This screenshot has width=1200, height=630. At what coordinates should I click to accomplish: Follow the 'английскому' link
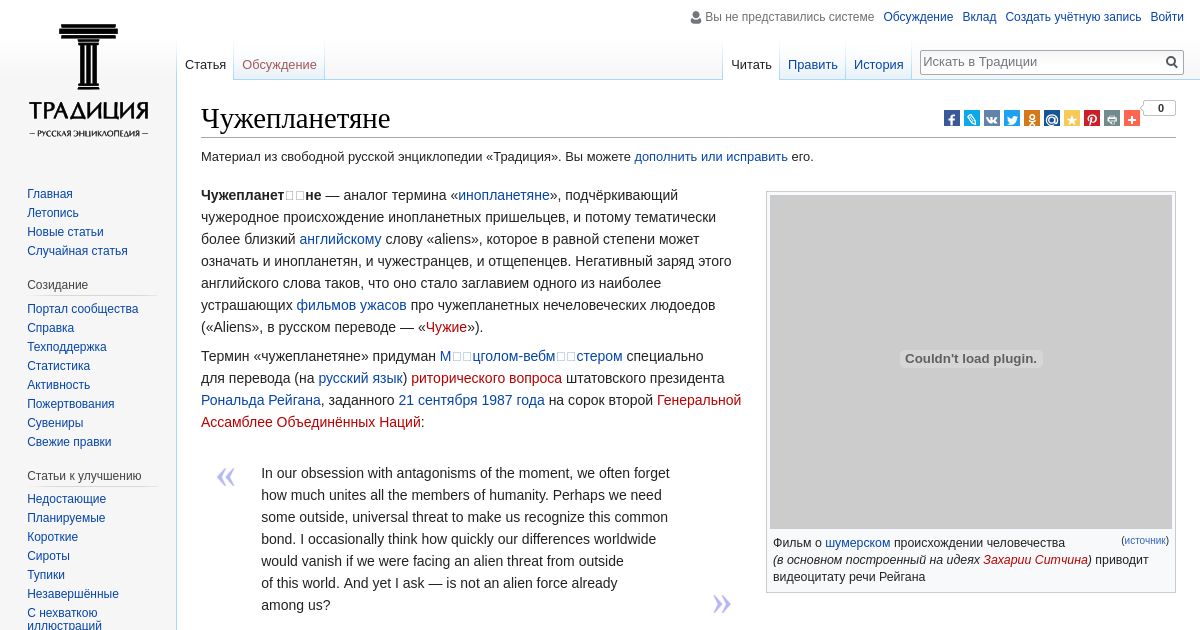pyautogui.click(x=340, y=239)
